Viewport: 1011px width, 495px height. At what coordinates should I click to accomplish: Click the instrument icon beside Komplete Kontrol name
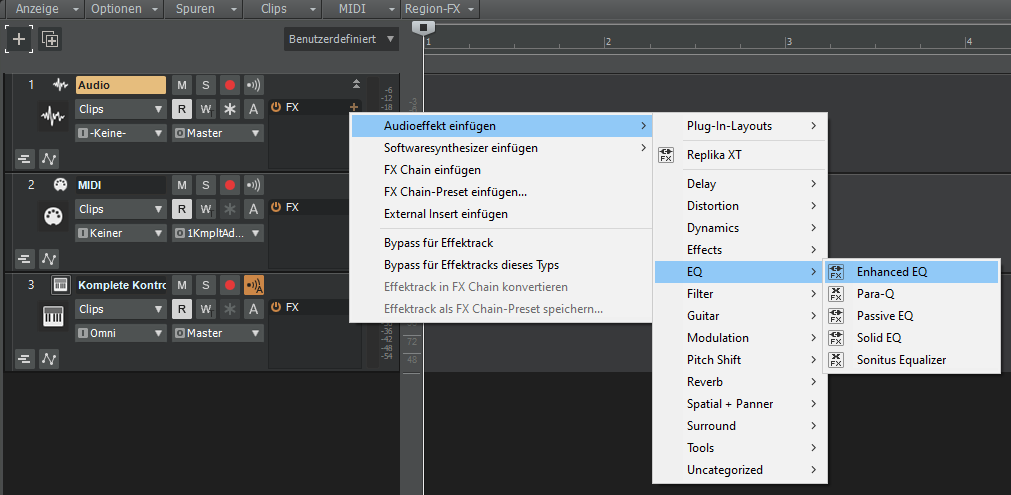point(60,285)
